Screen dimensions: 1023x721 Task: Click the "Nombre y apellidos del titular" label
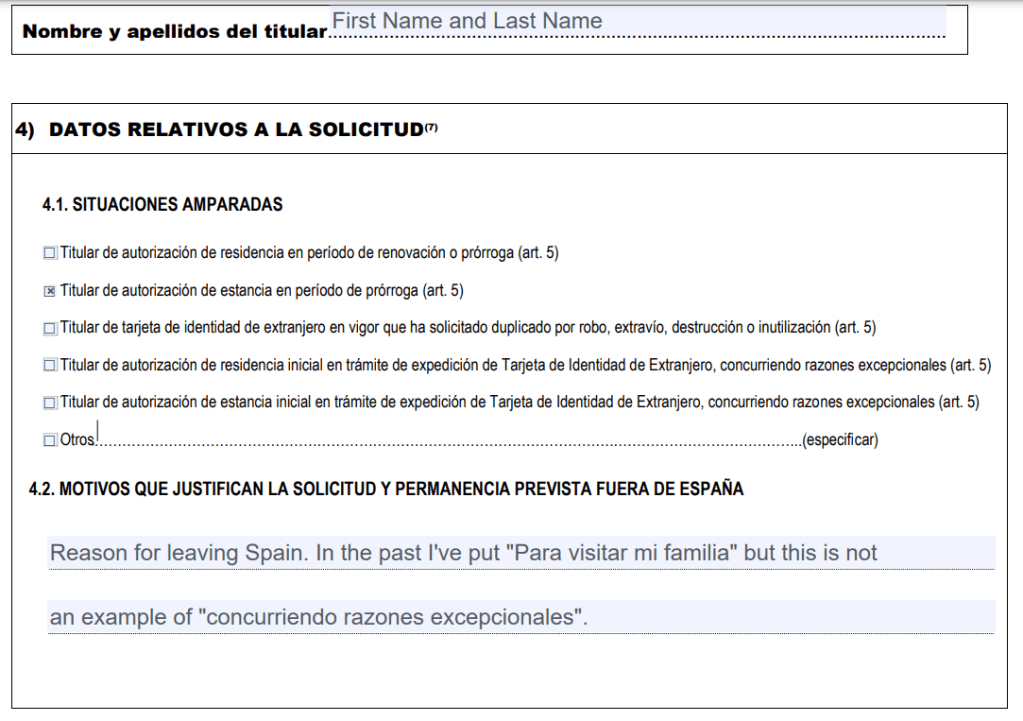(x=175, y=32)
